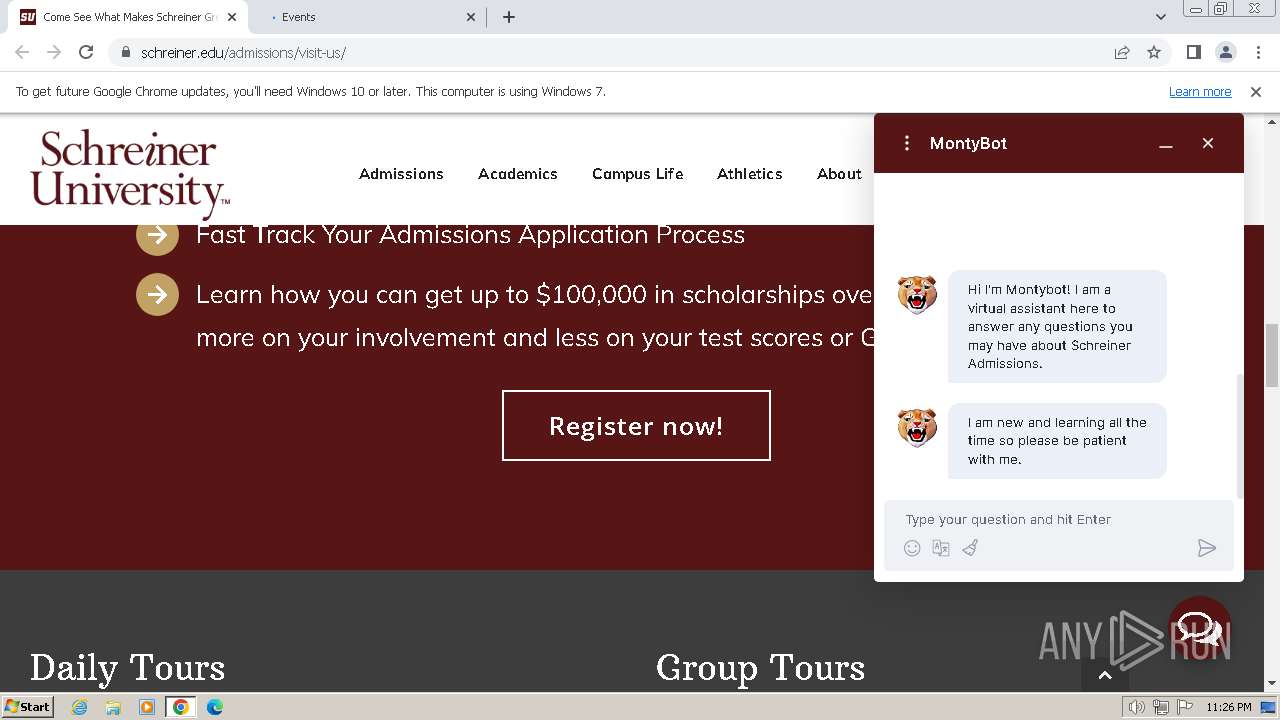The width and height of the screenshot is (1280, 720).
Task: Click arrow icon beside scholarships line
Action: (157, 294)
